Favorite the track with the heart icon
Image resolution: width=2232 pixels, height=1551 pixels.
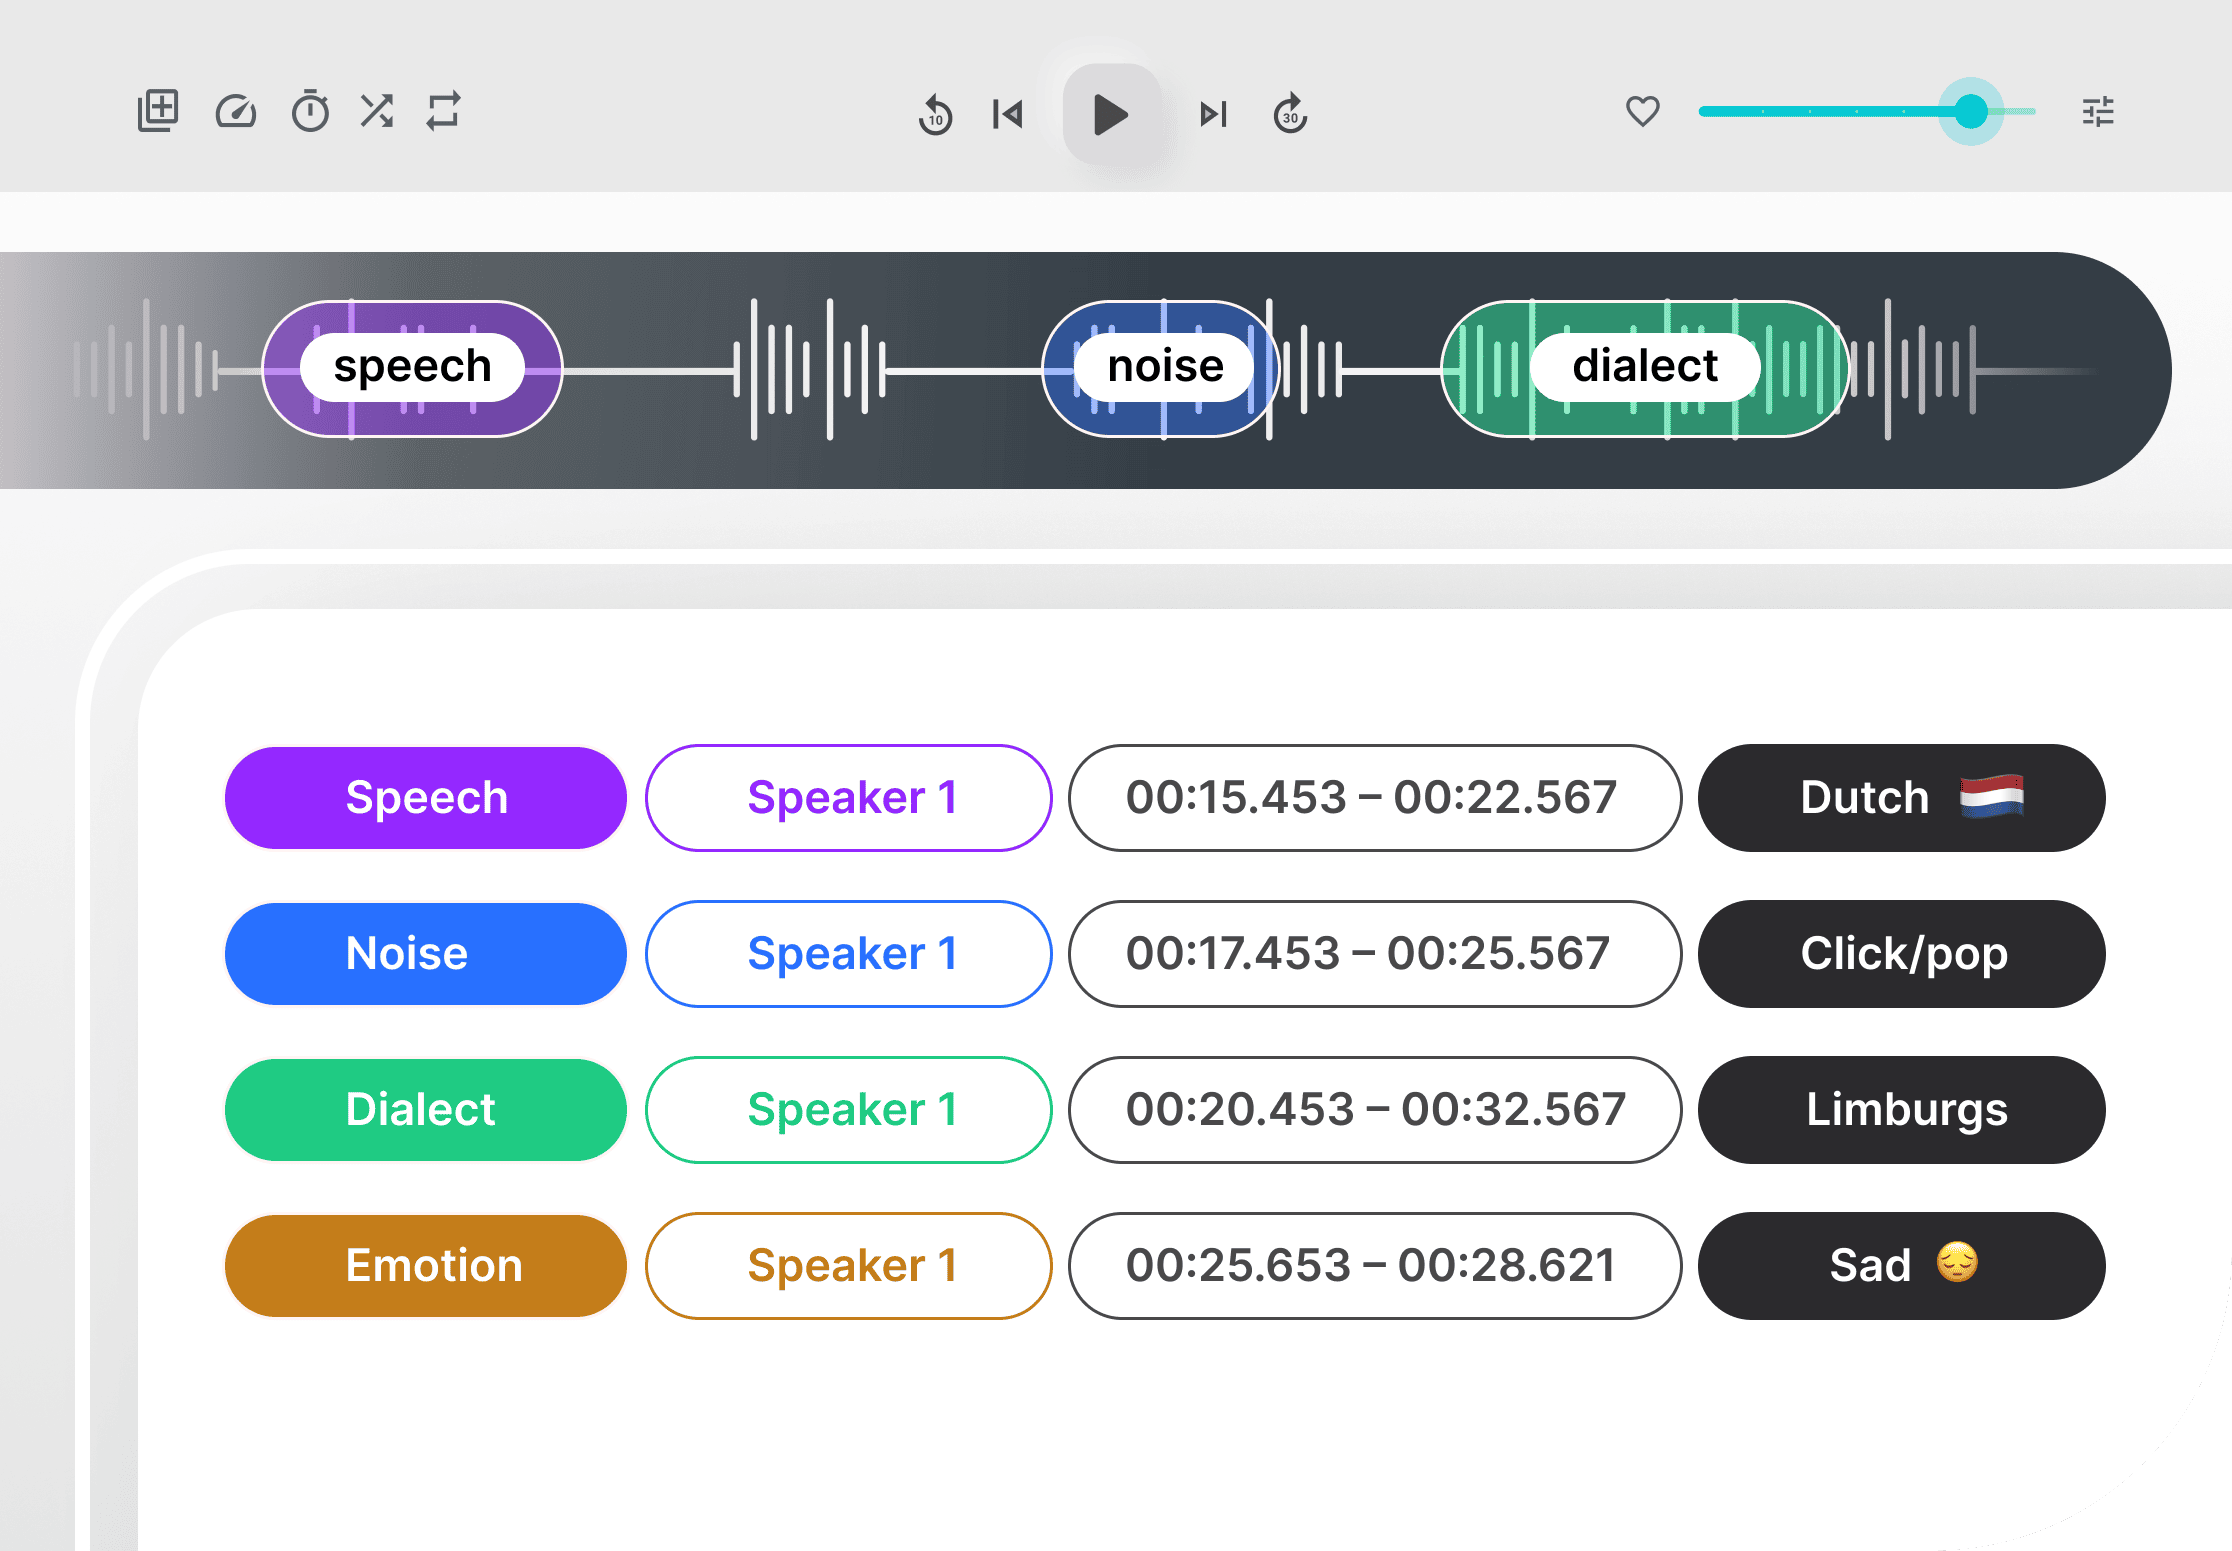(1642, 111)
